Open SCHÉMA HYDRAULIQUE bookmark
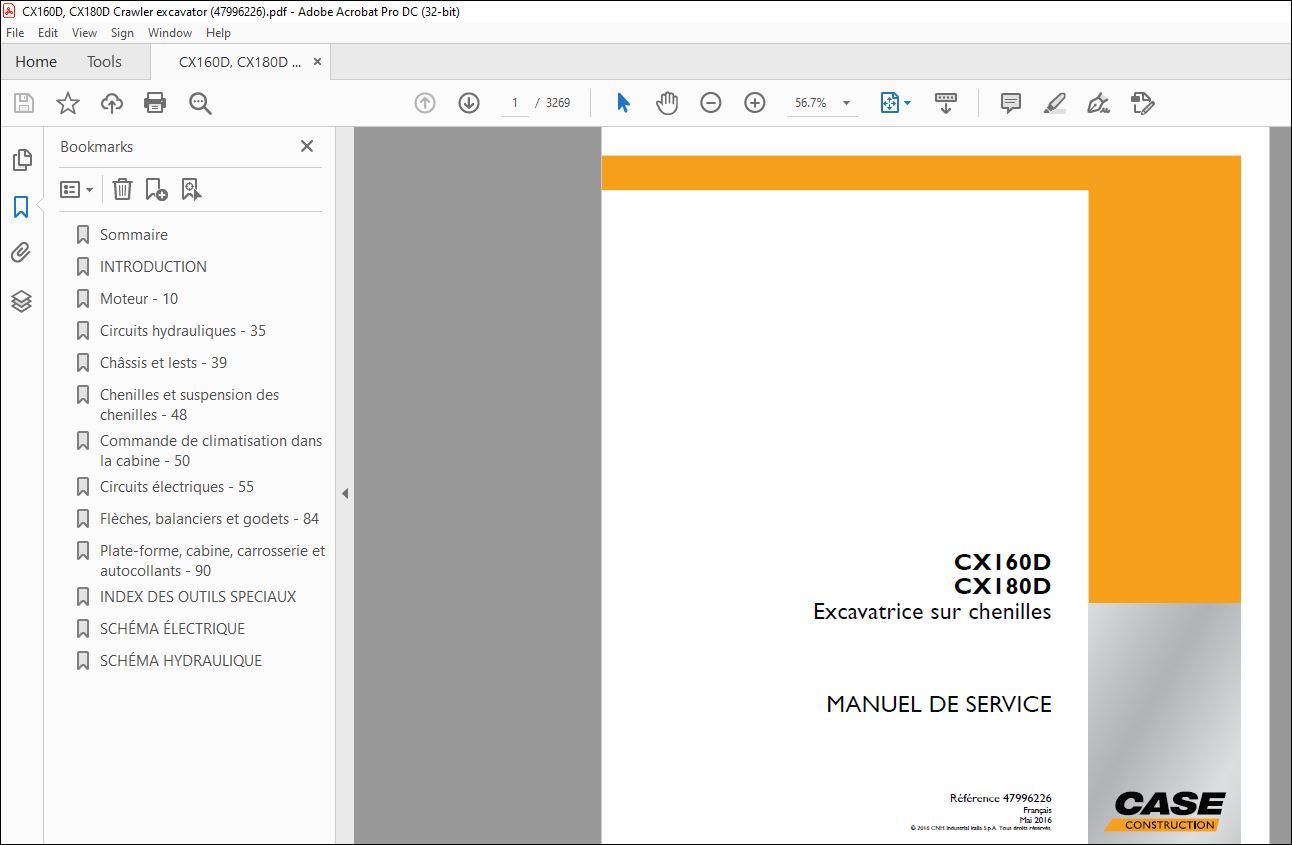 pyautogui.click(x=181, y=661)
